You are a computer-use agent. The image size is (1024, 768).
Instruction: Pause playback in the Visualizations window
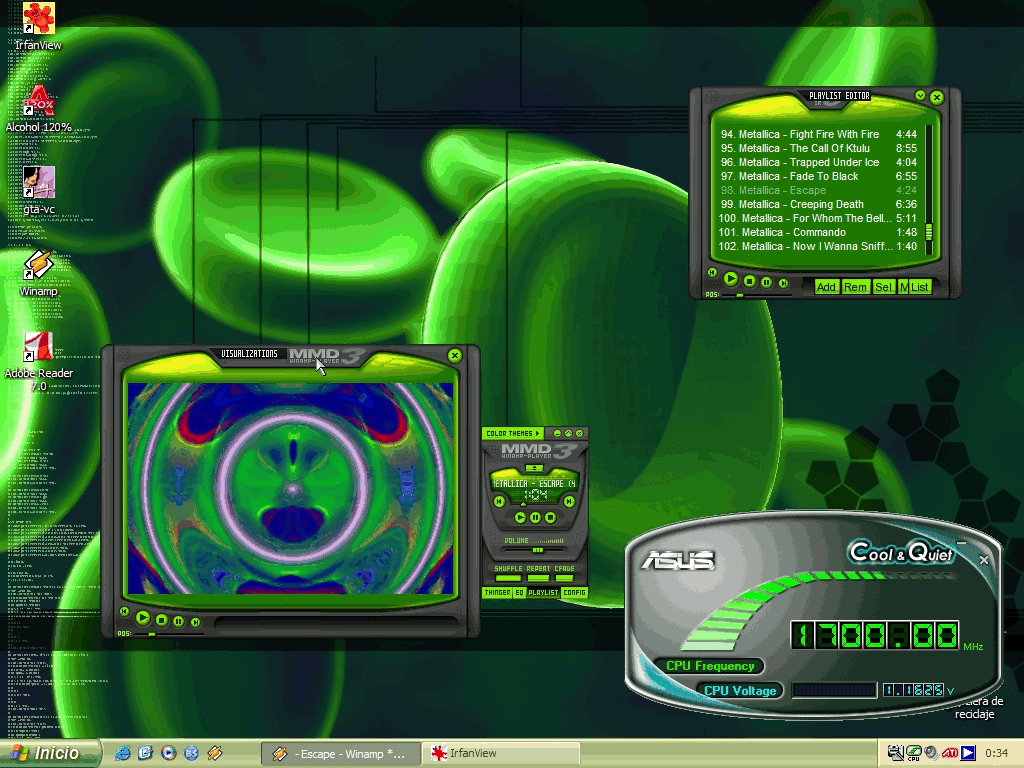tap(178, 621)
